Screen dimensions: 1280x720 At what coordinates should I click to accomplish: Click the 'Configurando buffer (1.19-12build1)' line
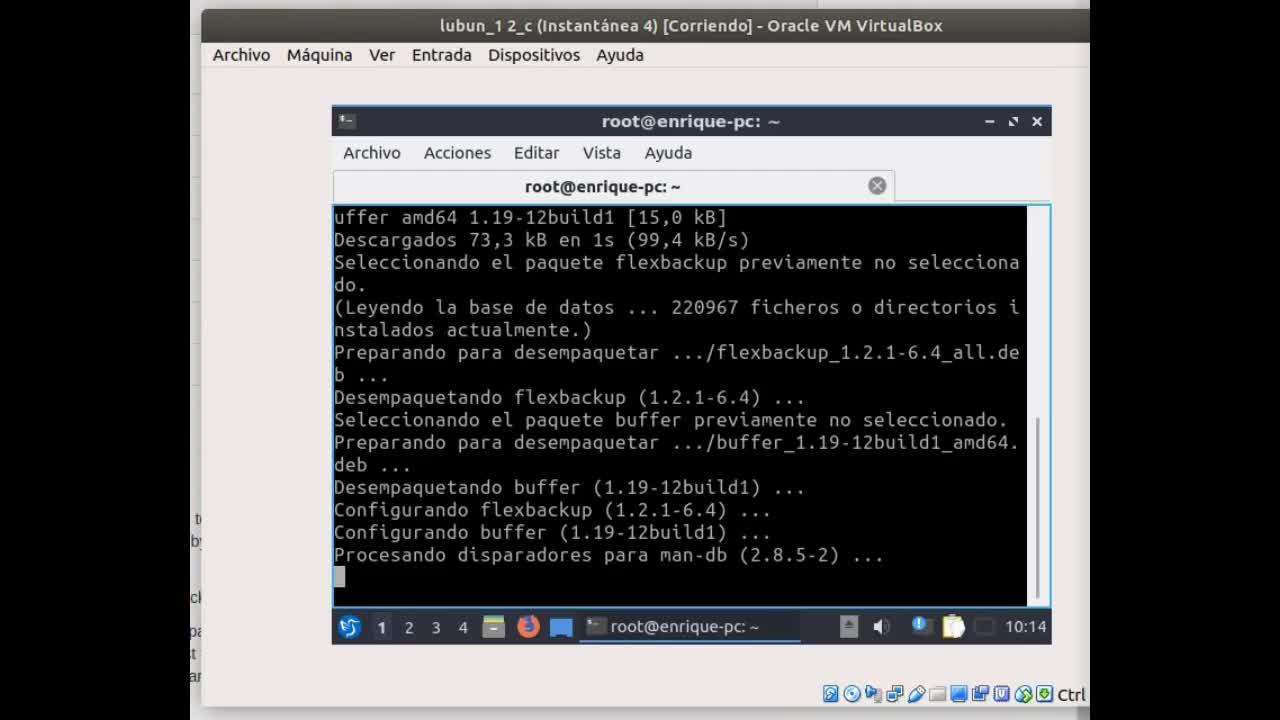[552, 532]
